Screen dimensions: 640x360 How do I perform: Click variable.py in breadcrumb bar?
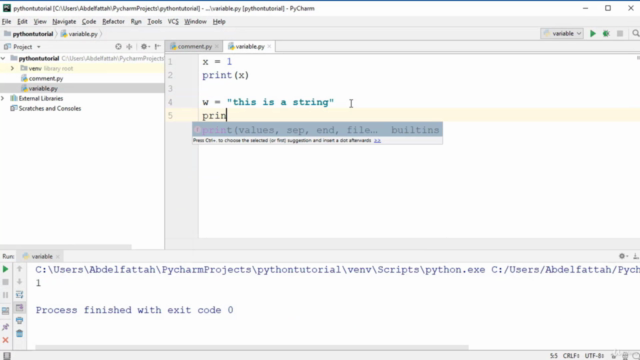(79, 34)
